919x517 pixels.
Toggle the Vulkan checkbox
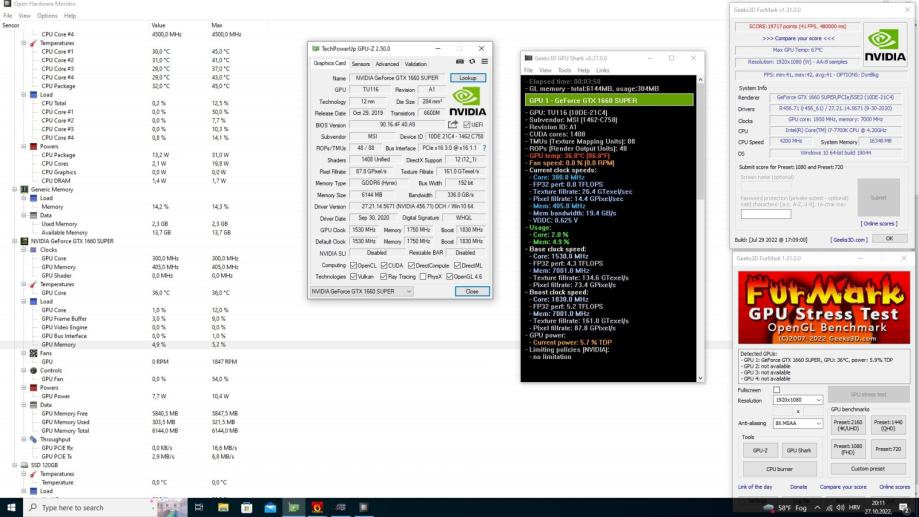pyautogui.click(x=353, y=277)
